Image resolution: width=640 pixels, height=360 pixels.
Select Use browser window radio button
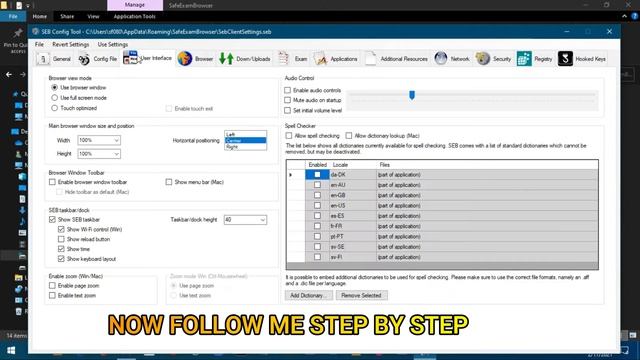54,87
